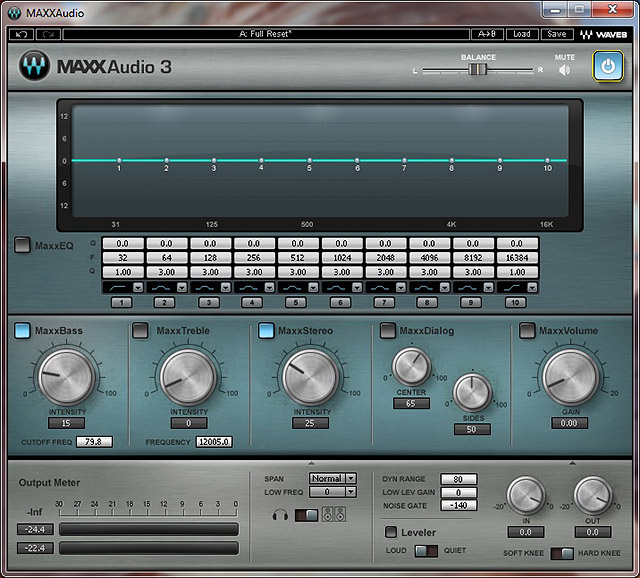Enable the MaxxEQ checkbox
Viewport: 640px width, 578px height.
tap(22, 245)
